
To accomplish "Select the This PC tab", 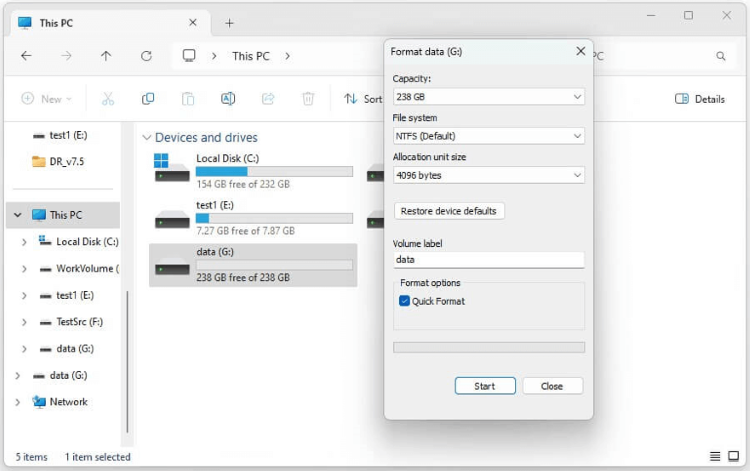I will 108,23.
